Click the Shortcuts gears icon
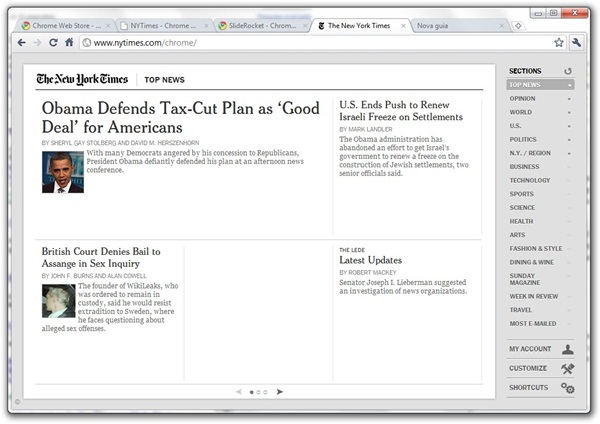 568,388
